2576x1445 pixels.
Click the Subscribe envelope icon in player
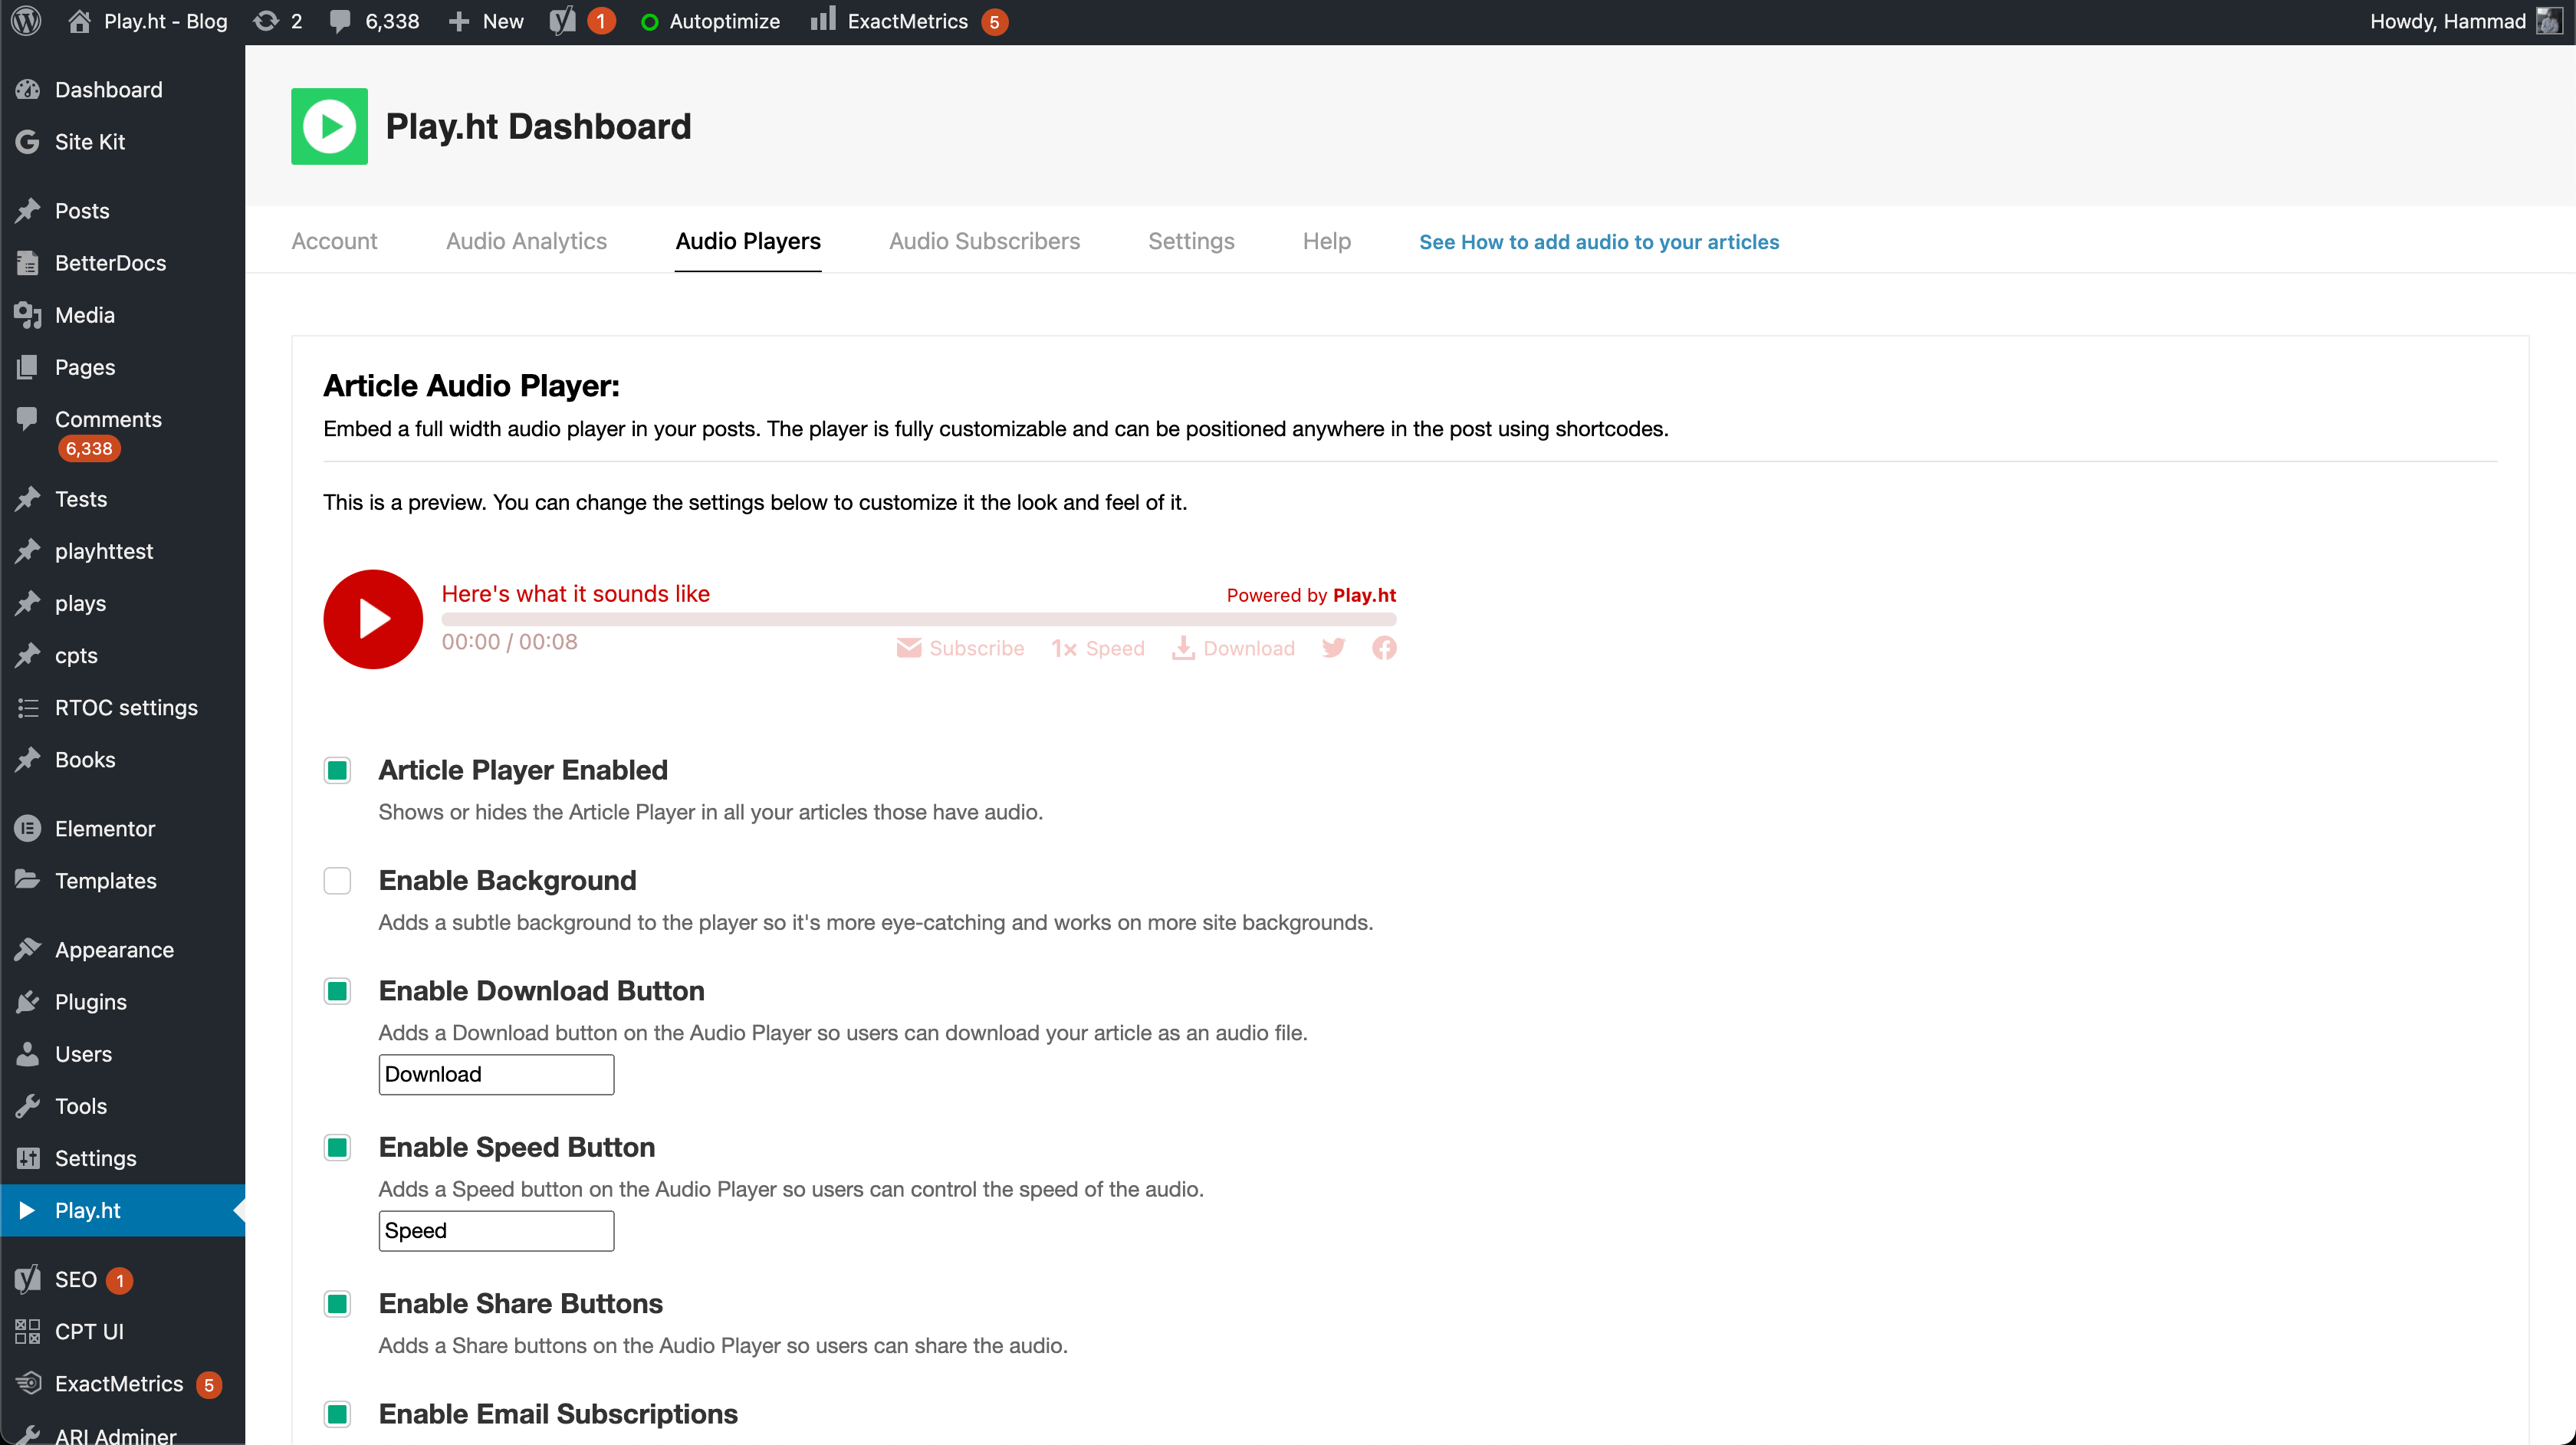coord(908,648)
